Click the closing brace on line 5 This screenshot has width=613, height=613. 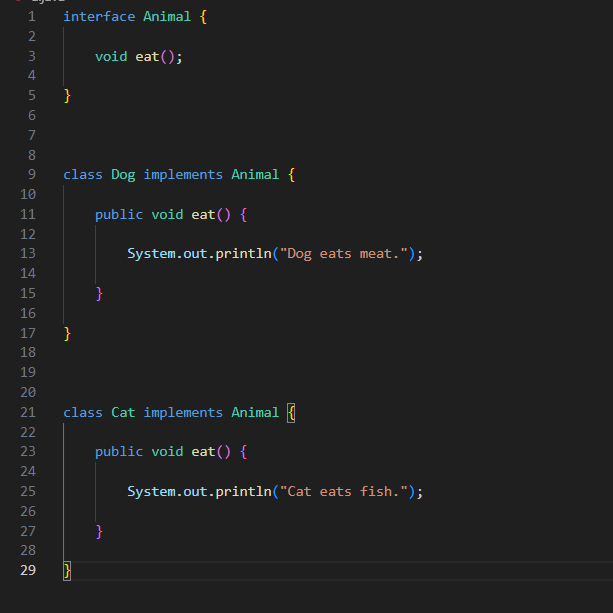[67, 96]
